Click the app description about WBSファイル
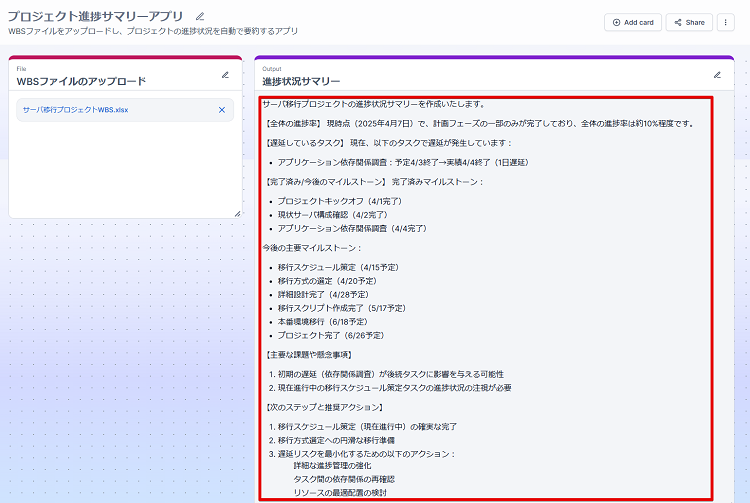 [153, 31]
